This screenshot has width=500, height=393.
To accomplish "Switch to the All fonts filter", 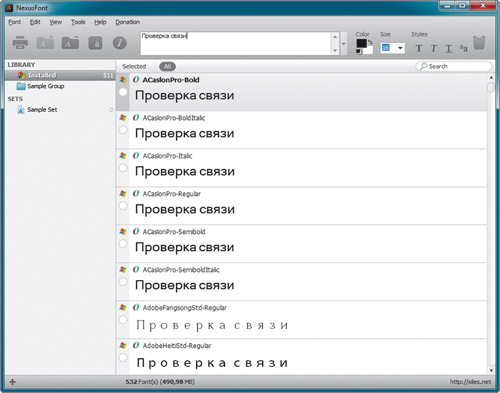I will pos(167,66).
